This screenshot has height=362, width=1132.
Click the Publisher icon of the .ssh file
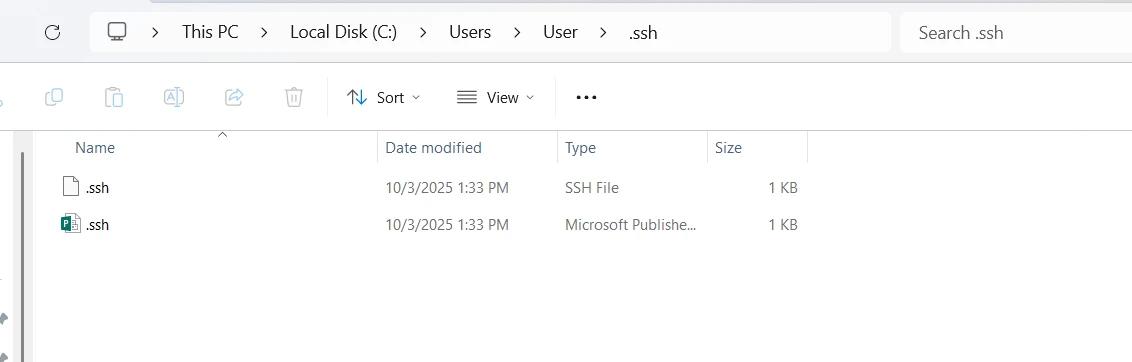coord(71,224)
